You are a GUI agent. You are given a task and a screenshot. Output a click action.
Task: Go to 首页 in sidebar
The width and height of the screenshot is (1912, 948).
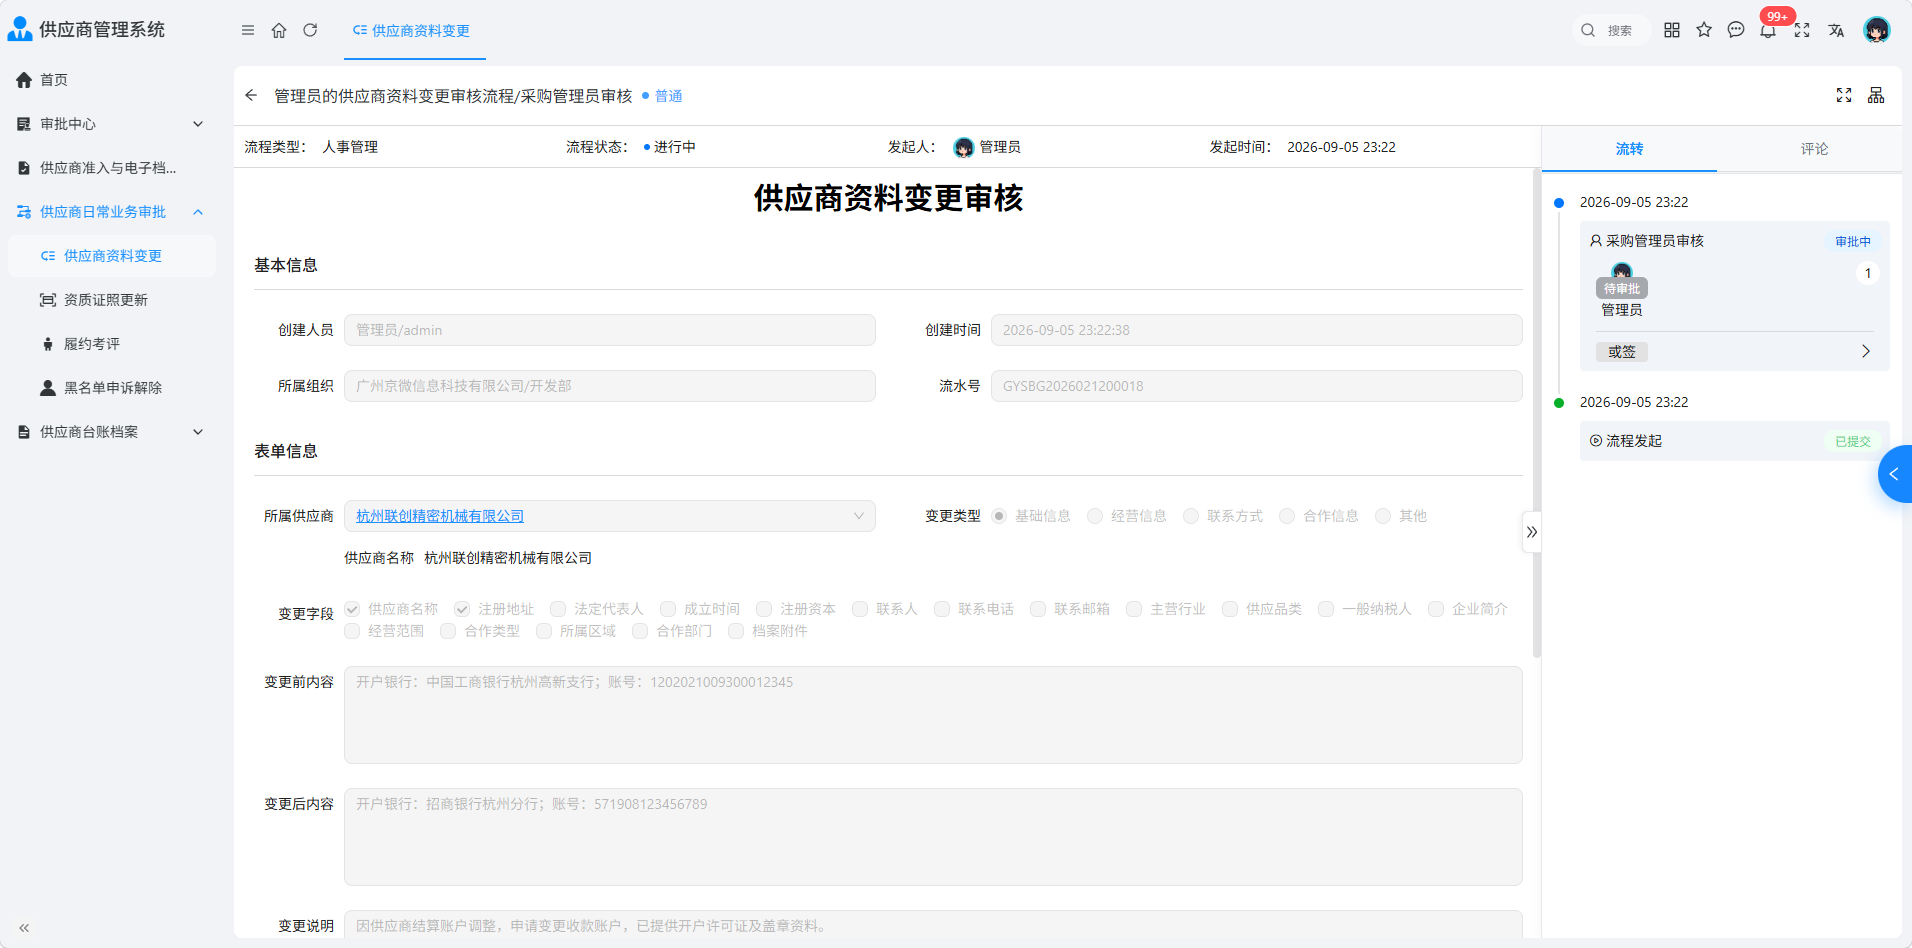pyautogui.click(x=112, y=80)
